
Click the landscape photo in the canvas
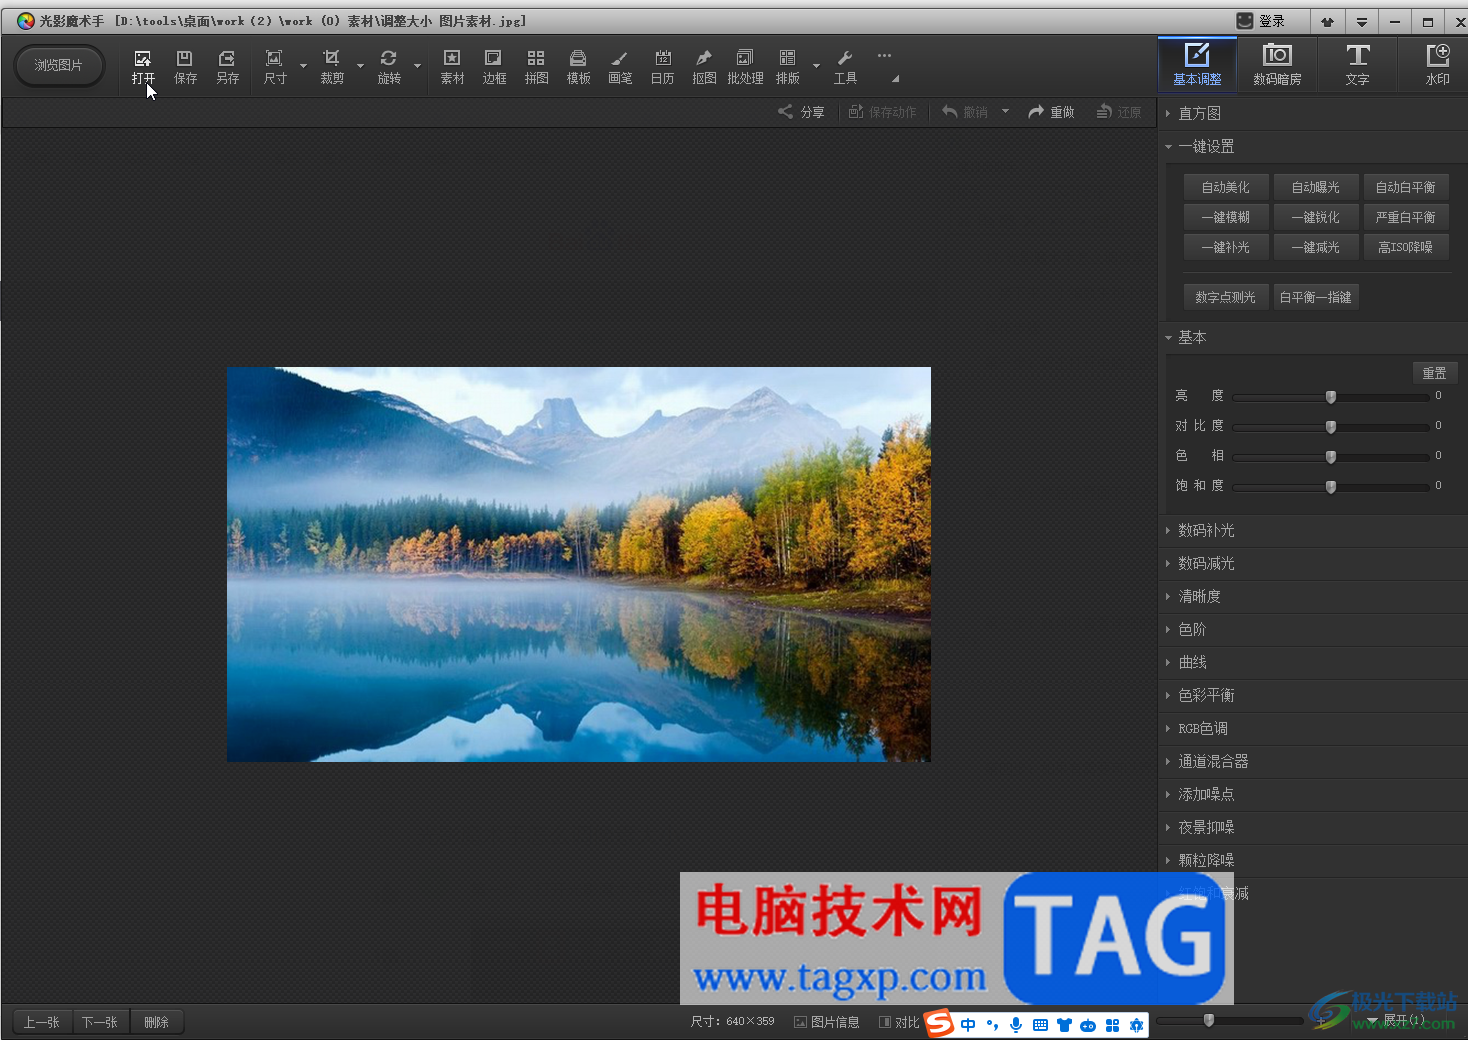(579, 564)
